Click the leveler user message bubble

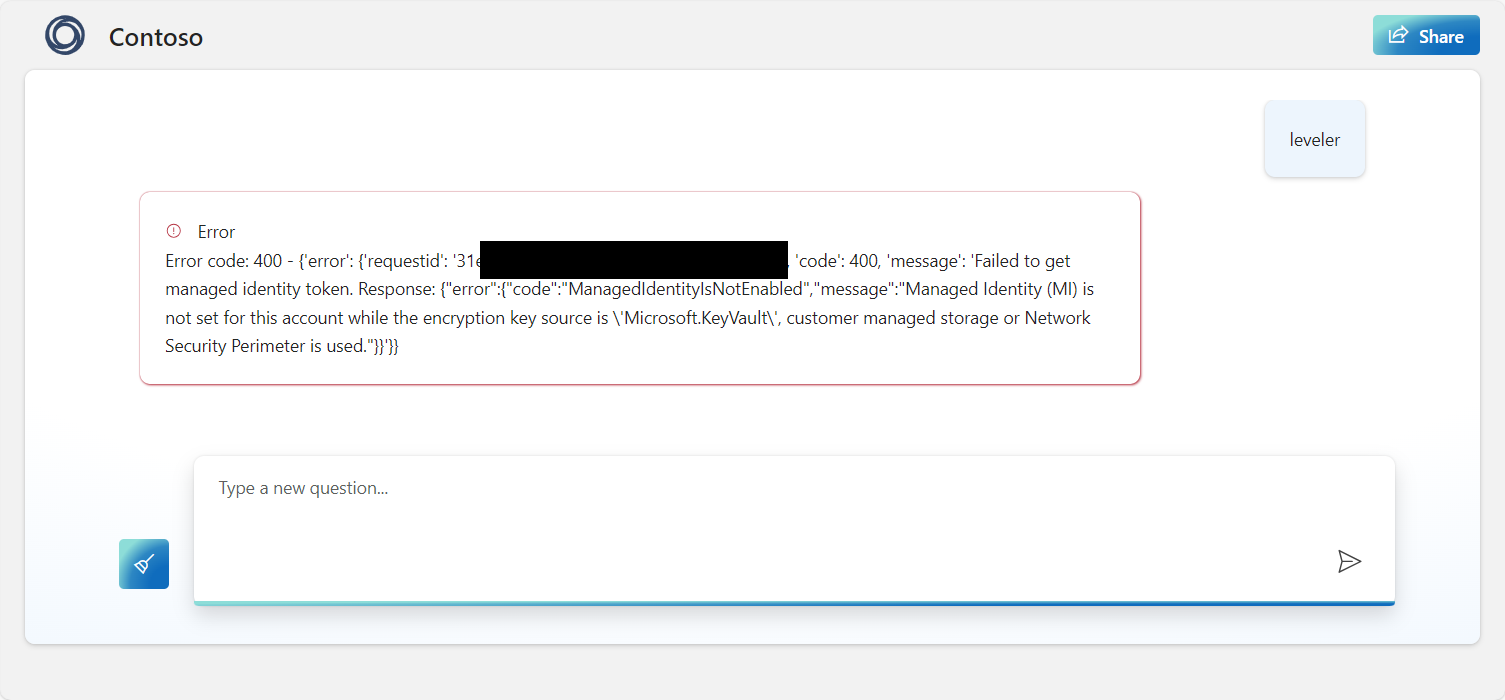coord(1314,139)
